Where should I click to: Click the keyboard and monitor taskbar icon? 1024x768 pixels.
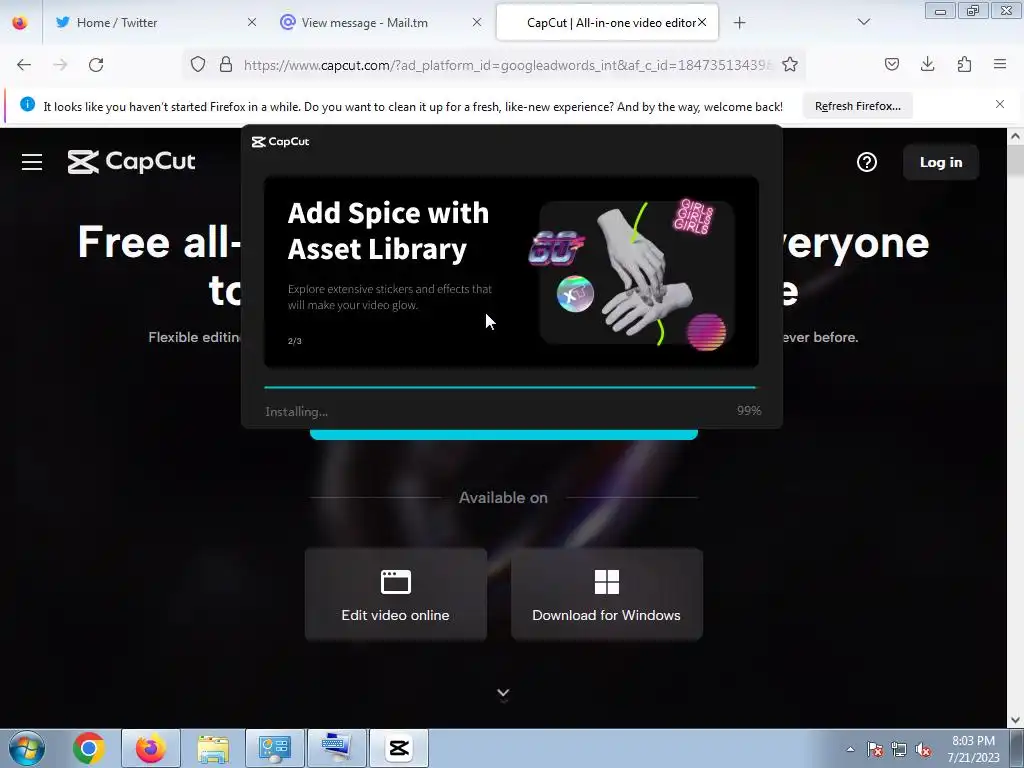click(x=337, y=748)
